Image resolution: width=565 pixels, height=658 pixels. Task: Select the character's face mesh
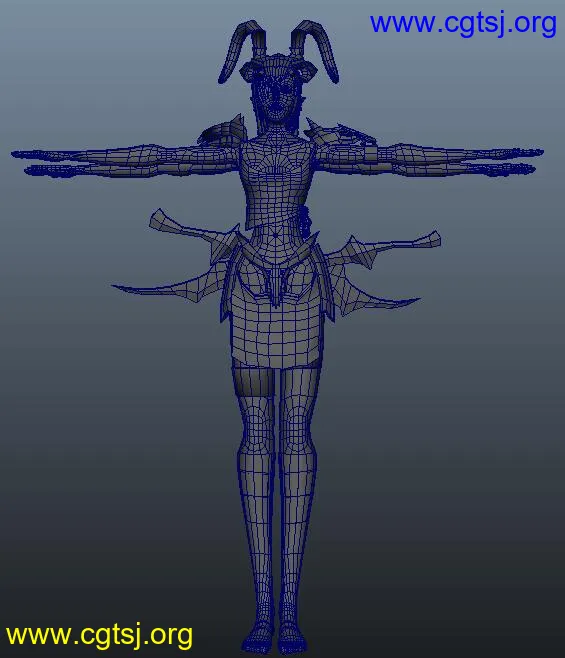pyautogui.click(x=275, y=99)
